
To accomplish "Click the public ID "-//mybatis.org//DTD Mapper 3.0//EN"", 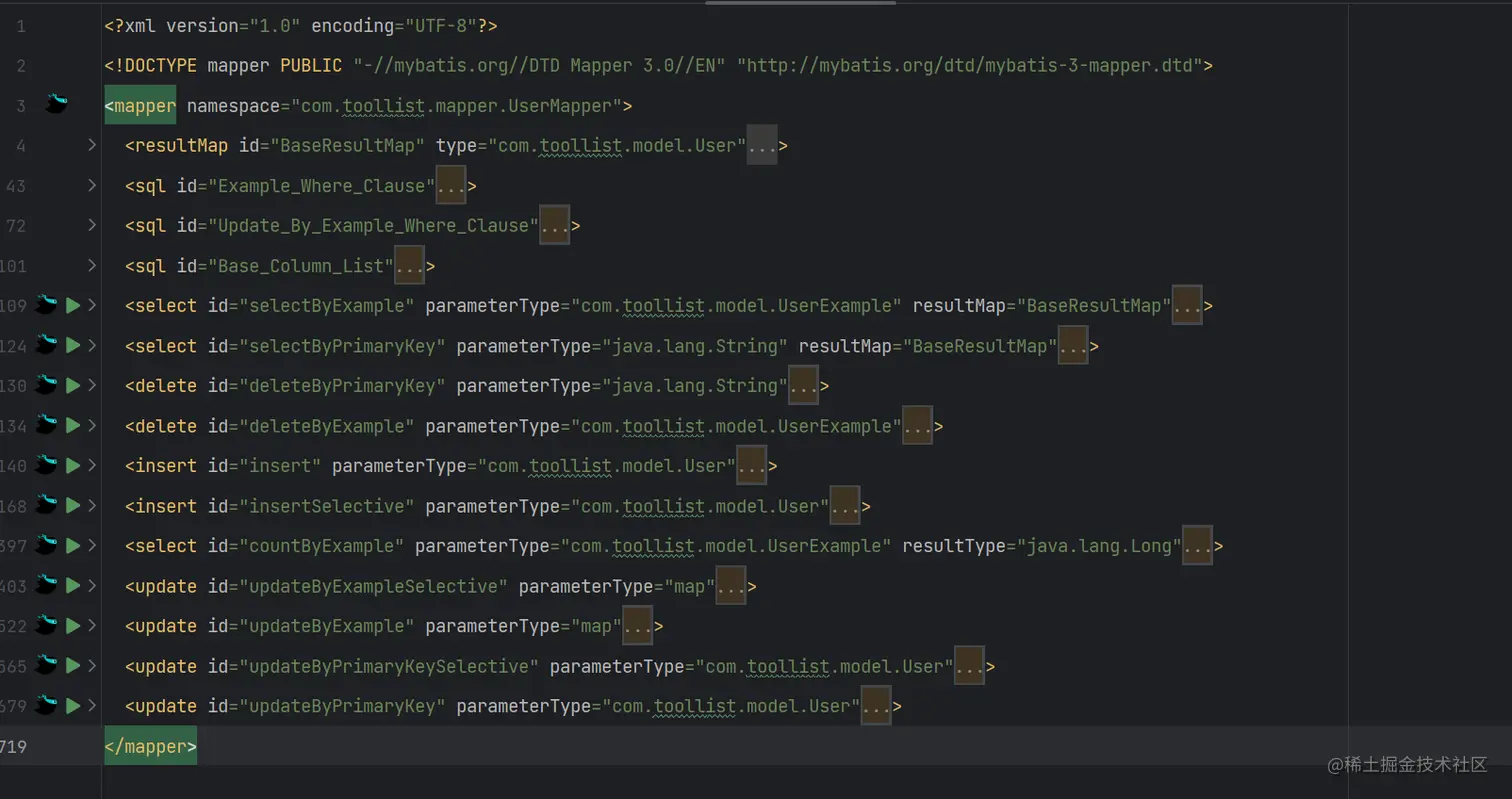I will pyautogui.click(x=540, y=66).
